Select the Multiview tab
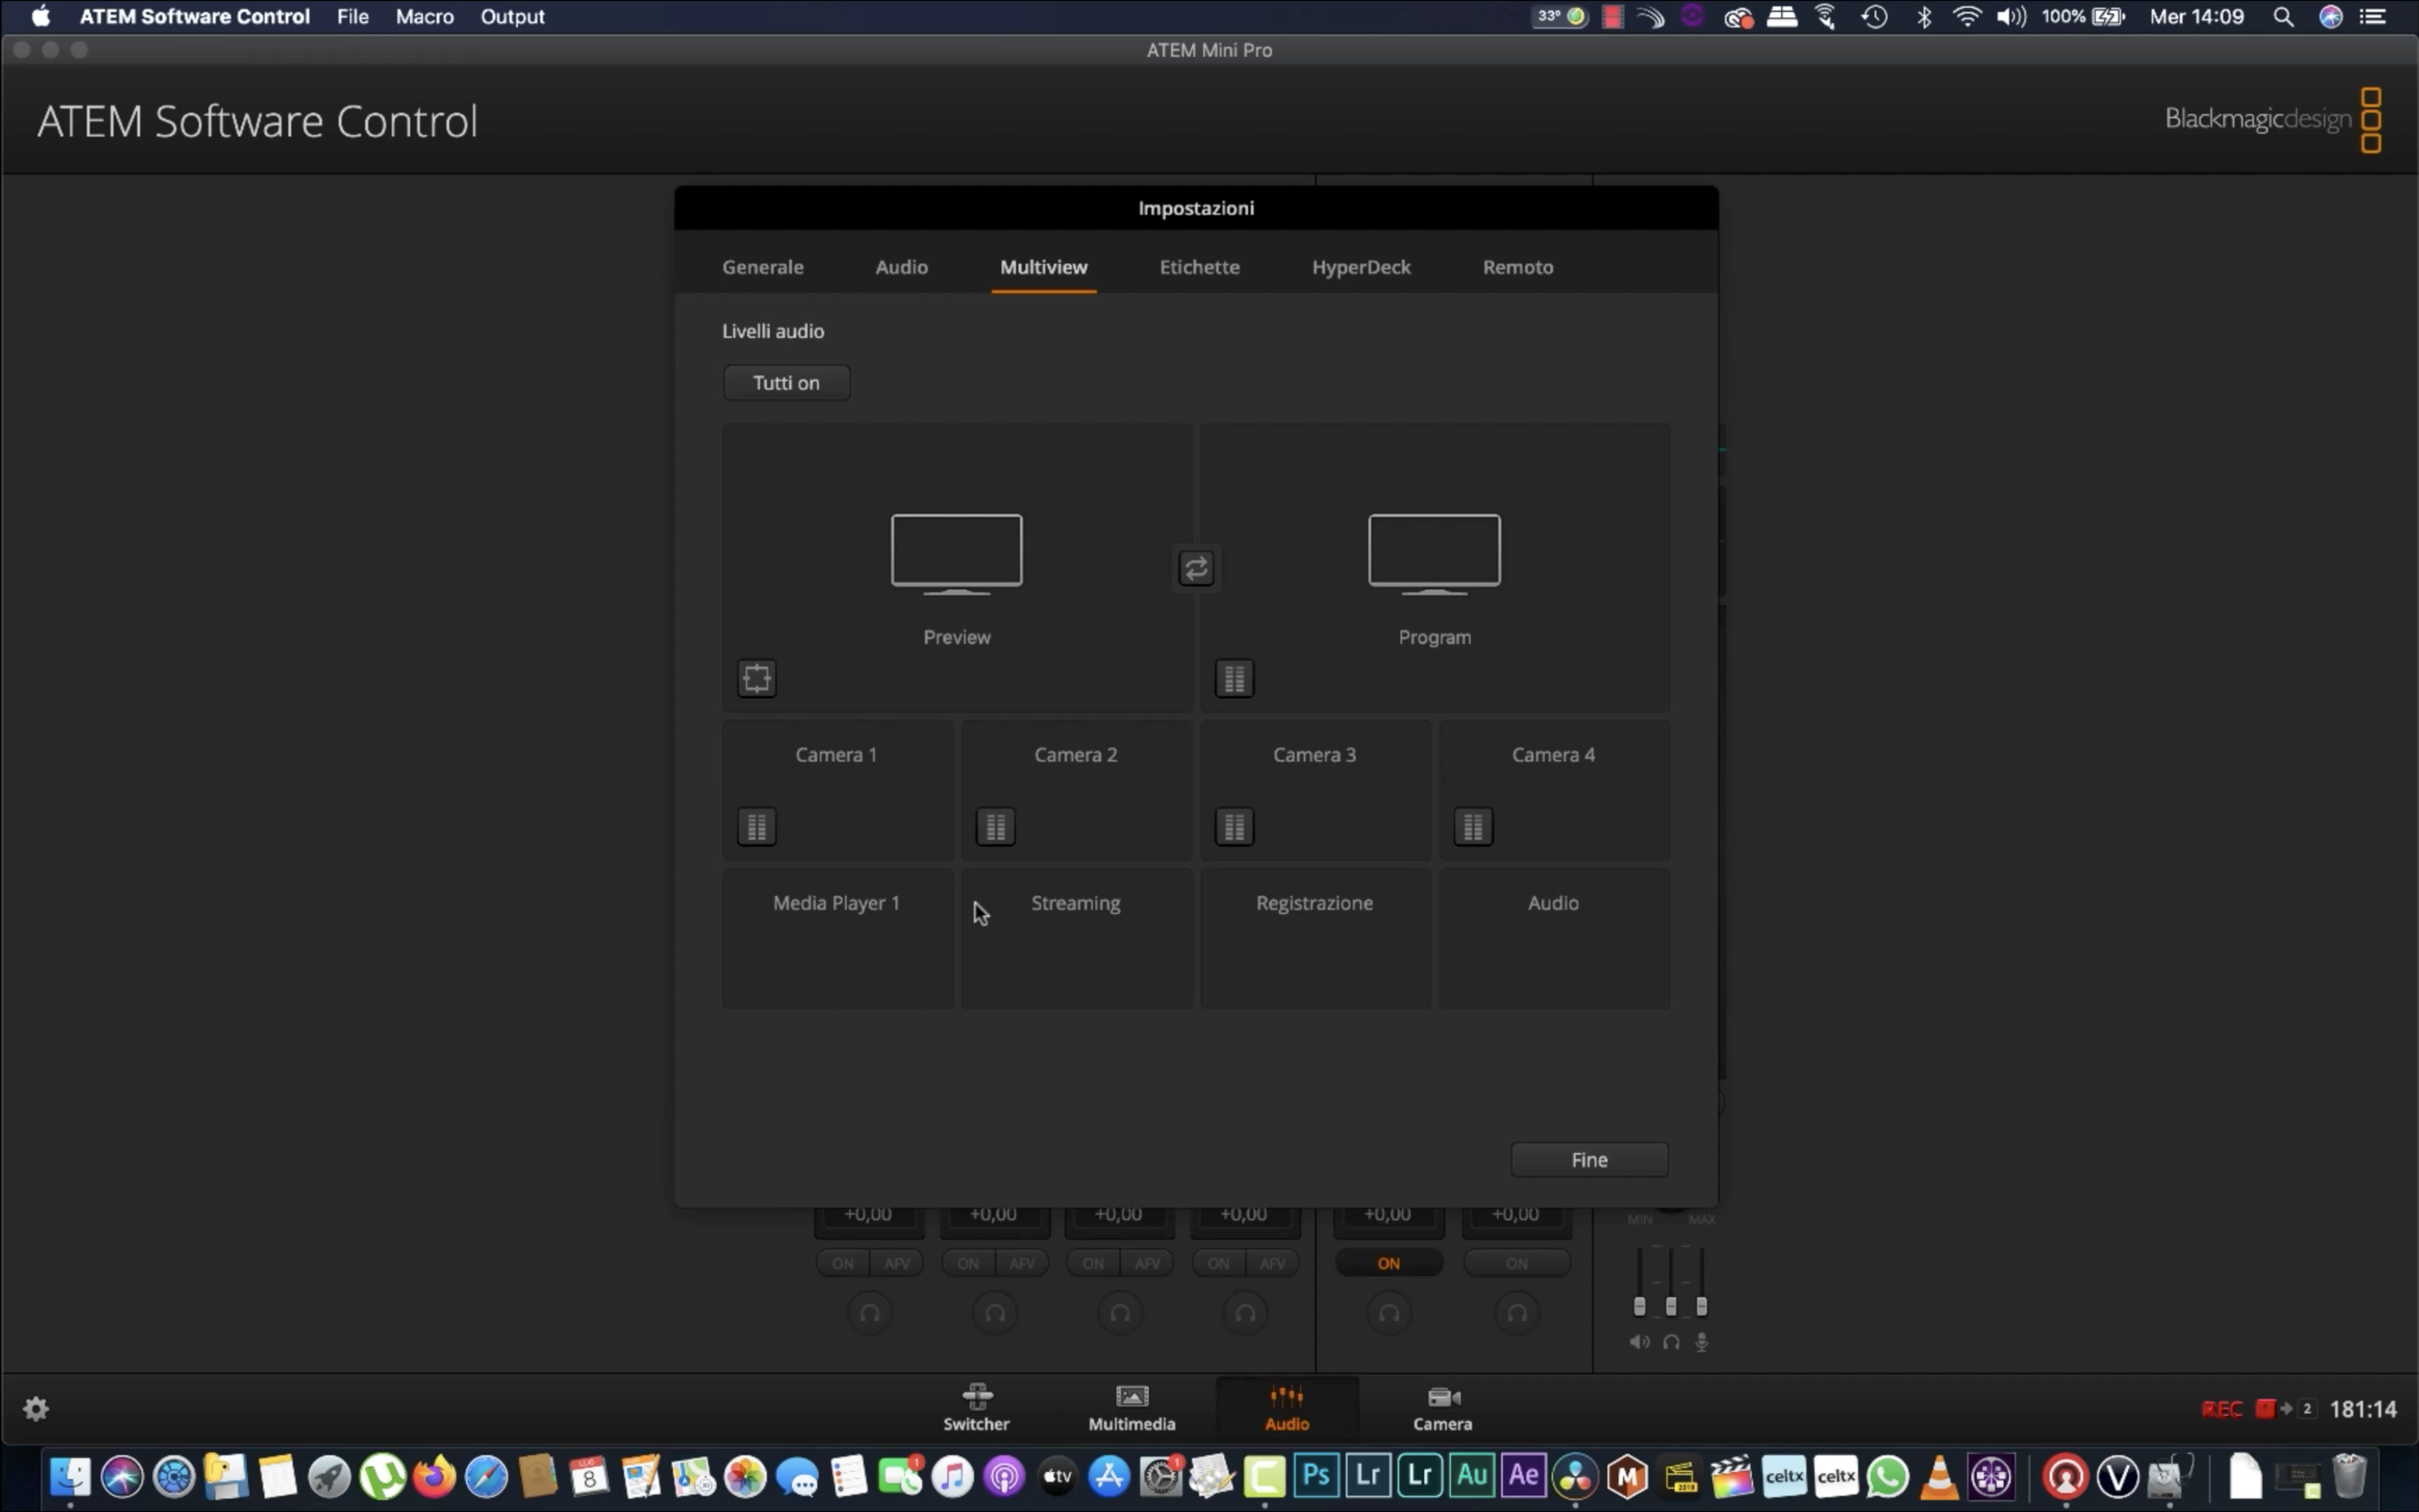2419x1512 pixels. (x=1043, y=267)
